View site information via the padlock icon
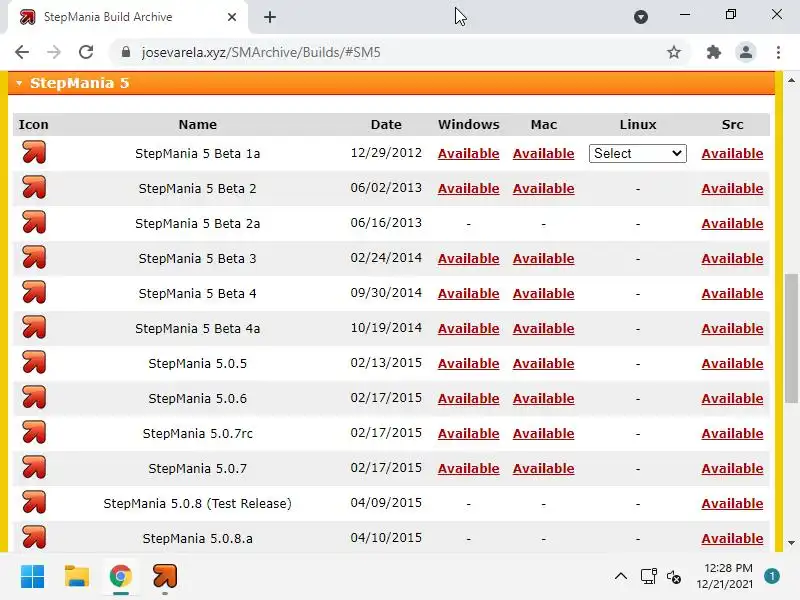 (126, 52)
